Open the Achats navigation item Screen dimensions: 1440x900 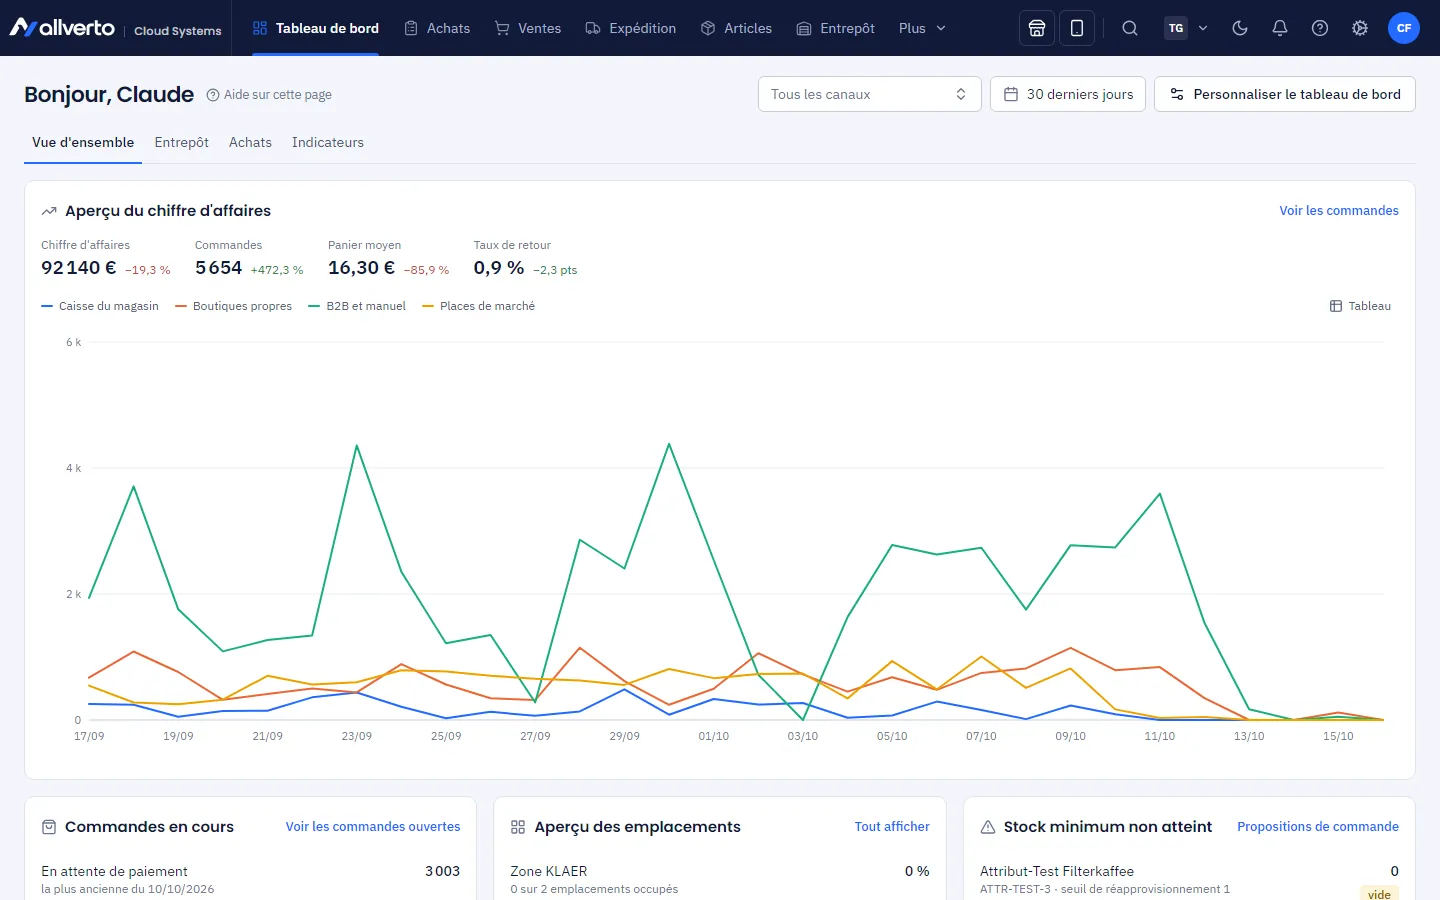[437, 28]
